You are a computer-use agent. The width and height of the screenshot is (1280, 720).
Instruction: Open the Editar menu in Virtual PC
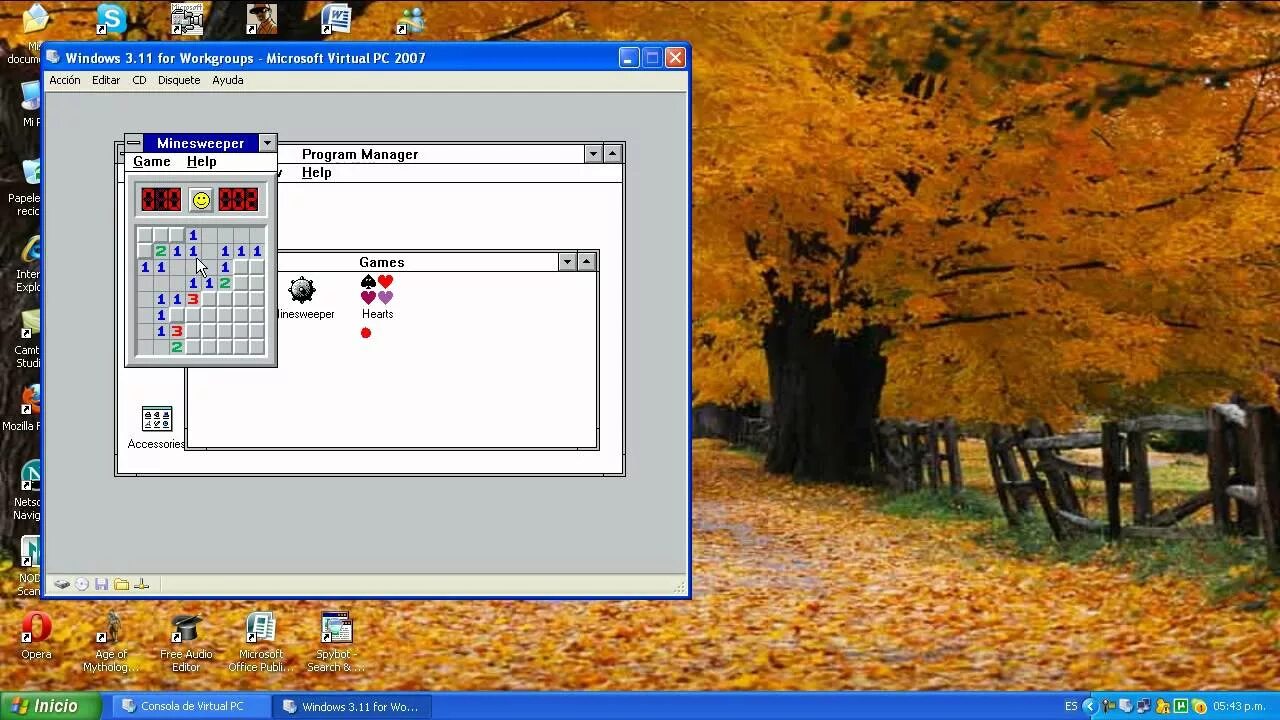click(x=106, y=80)
